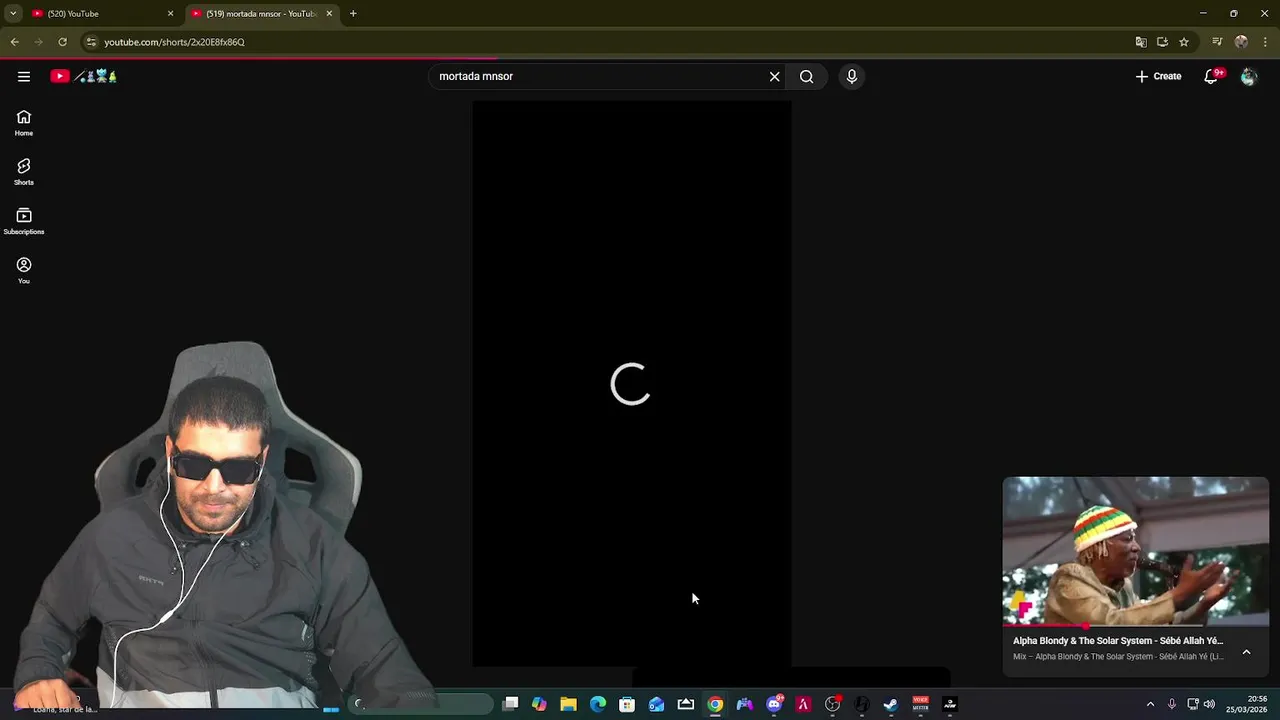The image size is (1280, 720).
Task: View site information icon in address bar
Action: (91, 42)
